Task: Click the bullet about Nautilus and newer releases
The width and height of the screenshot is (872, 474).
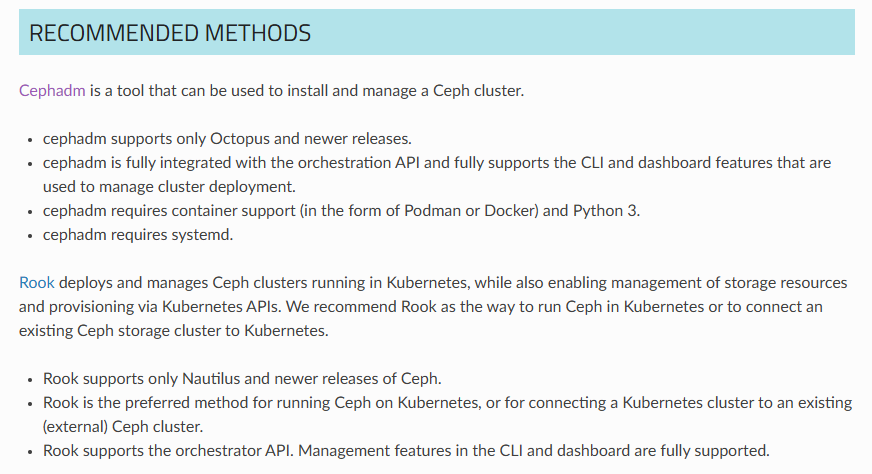Action: pyautogui.click(x=242, y=379)
